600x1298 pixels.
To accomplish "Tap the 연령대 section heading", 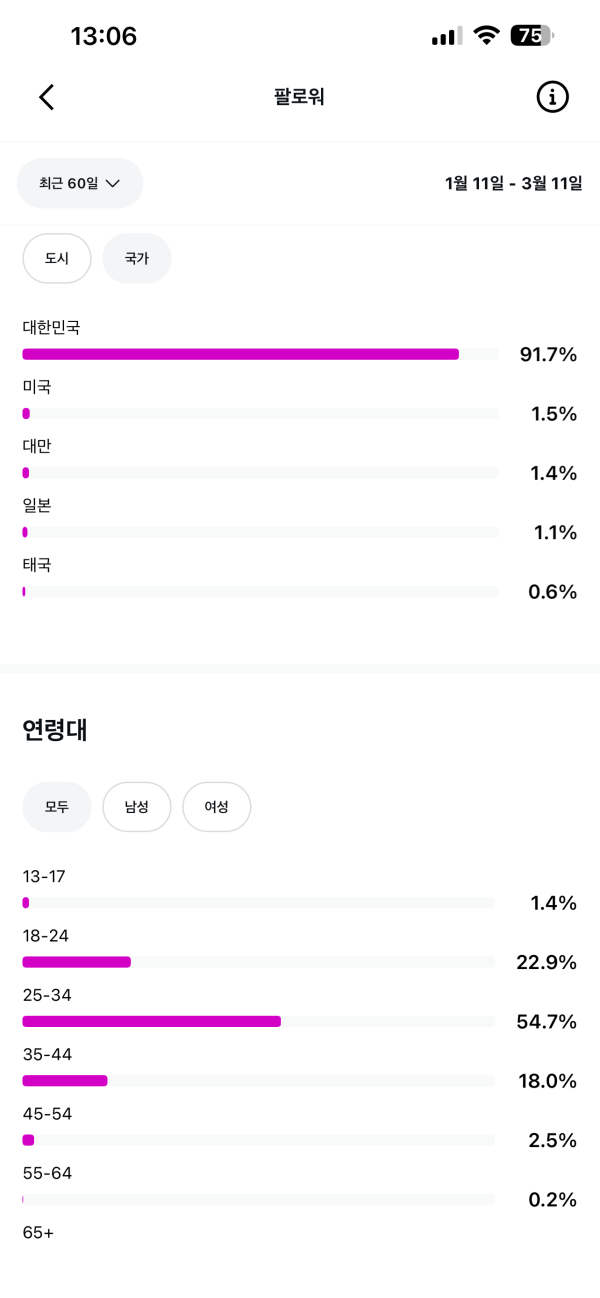I will pos(55,730).
